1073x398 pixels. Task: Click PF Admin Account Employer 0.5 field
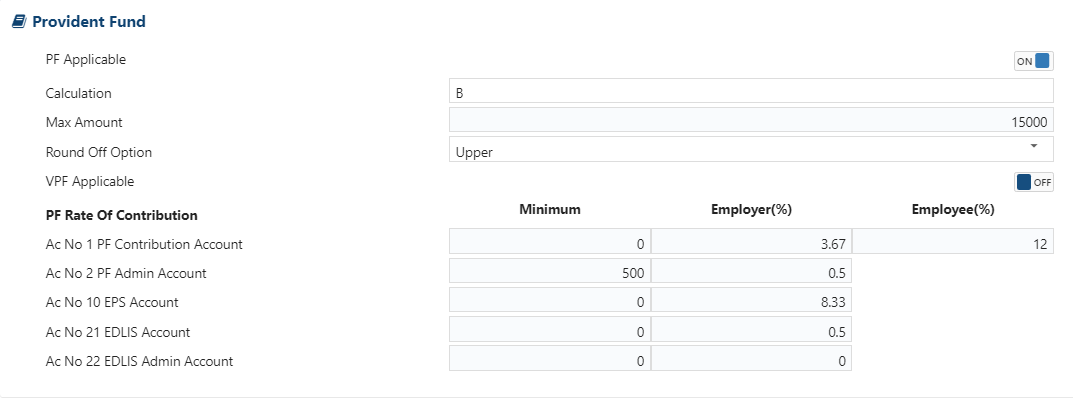point(751,271)
